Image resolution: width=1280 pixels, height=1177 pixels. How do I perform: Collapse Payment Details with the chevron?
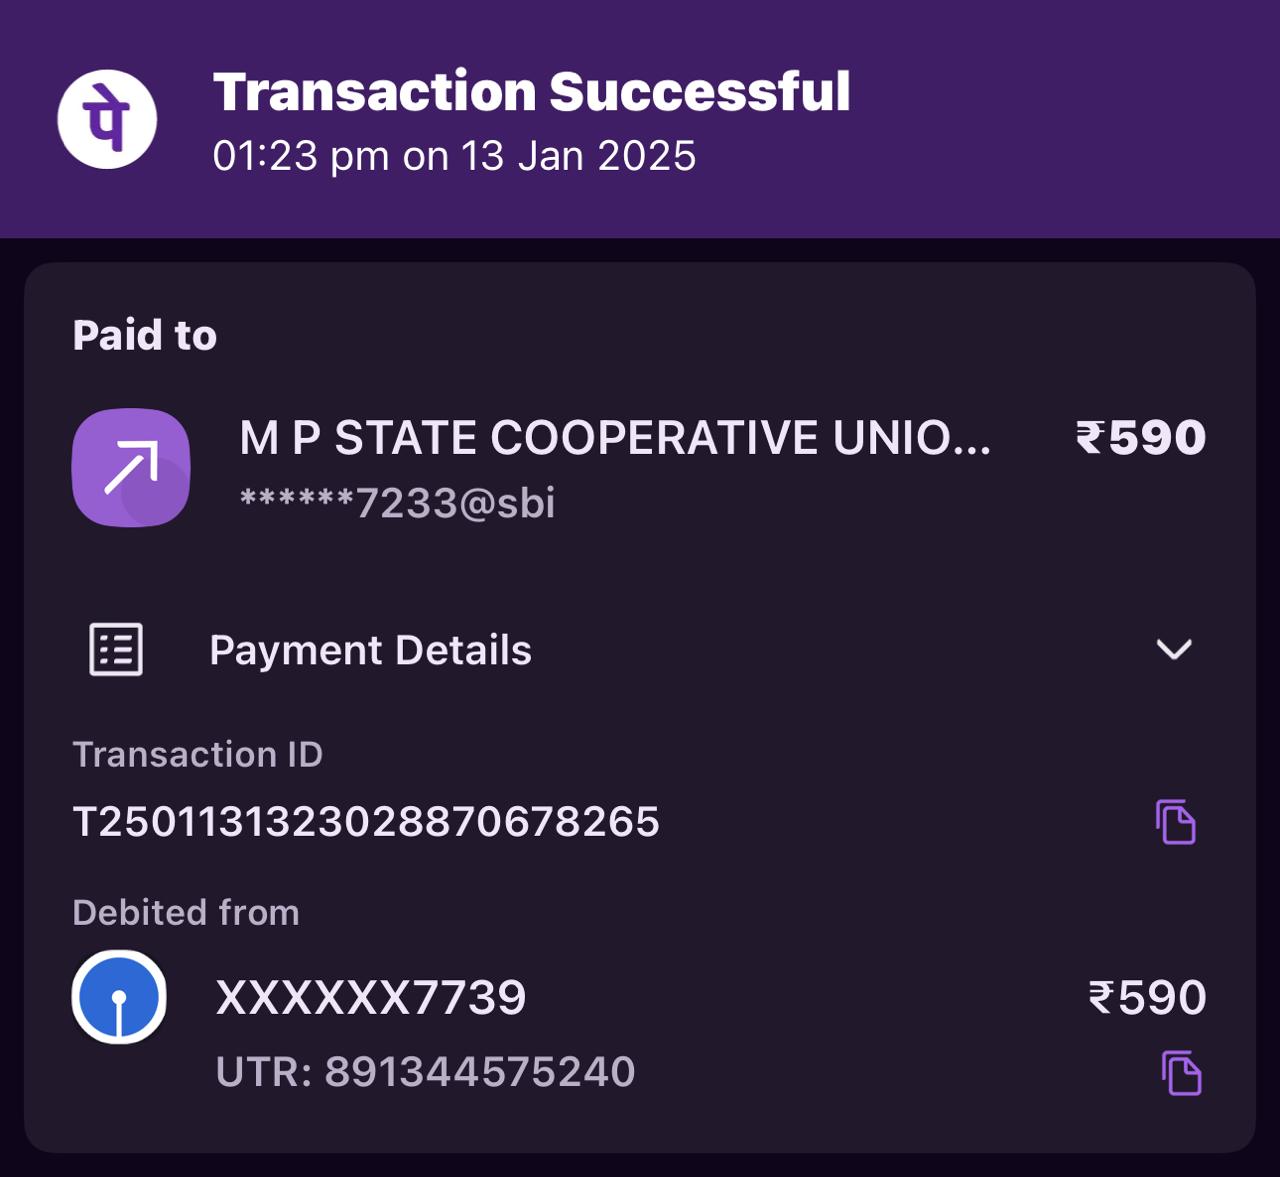(x=1174, y=650)
